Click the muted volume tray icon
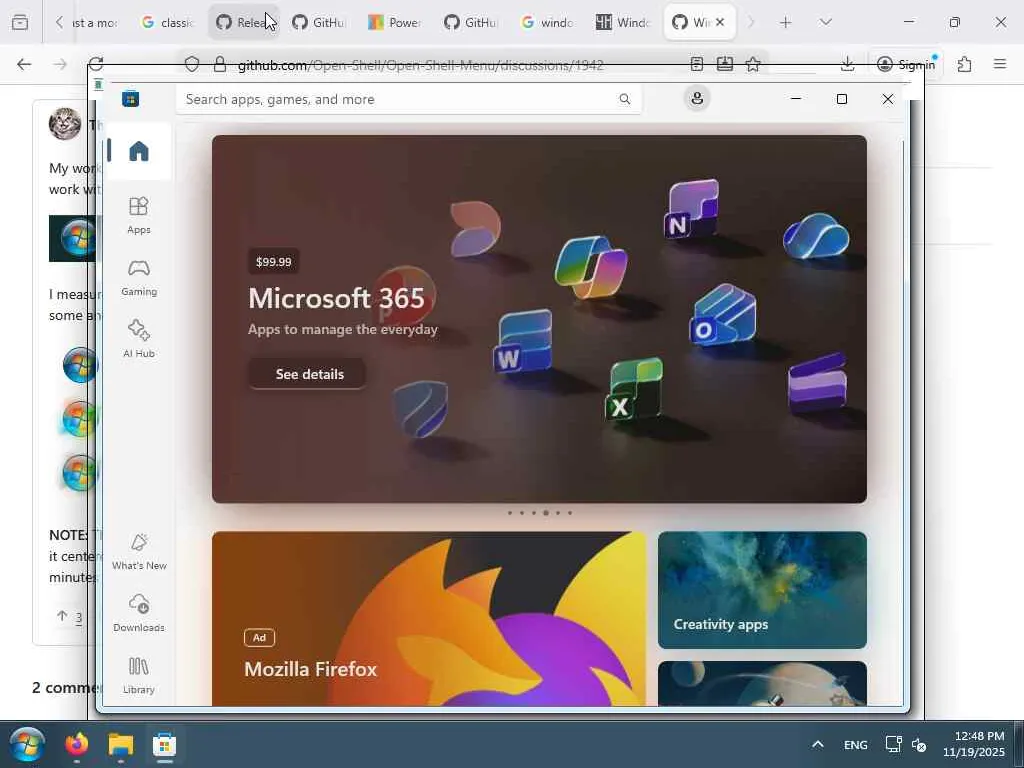Image resolution: width=1024 pixels, height=768 pixels. pyautogui.click(x=919, y=744)
